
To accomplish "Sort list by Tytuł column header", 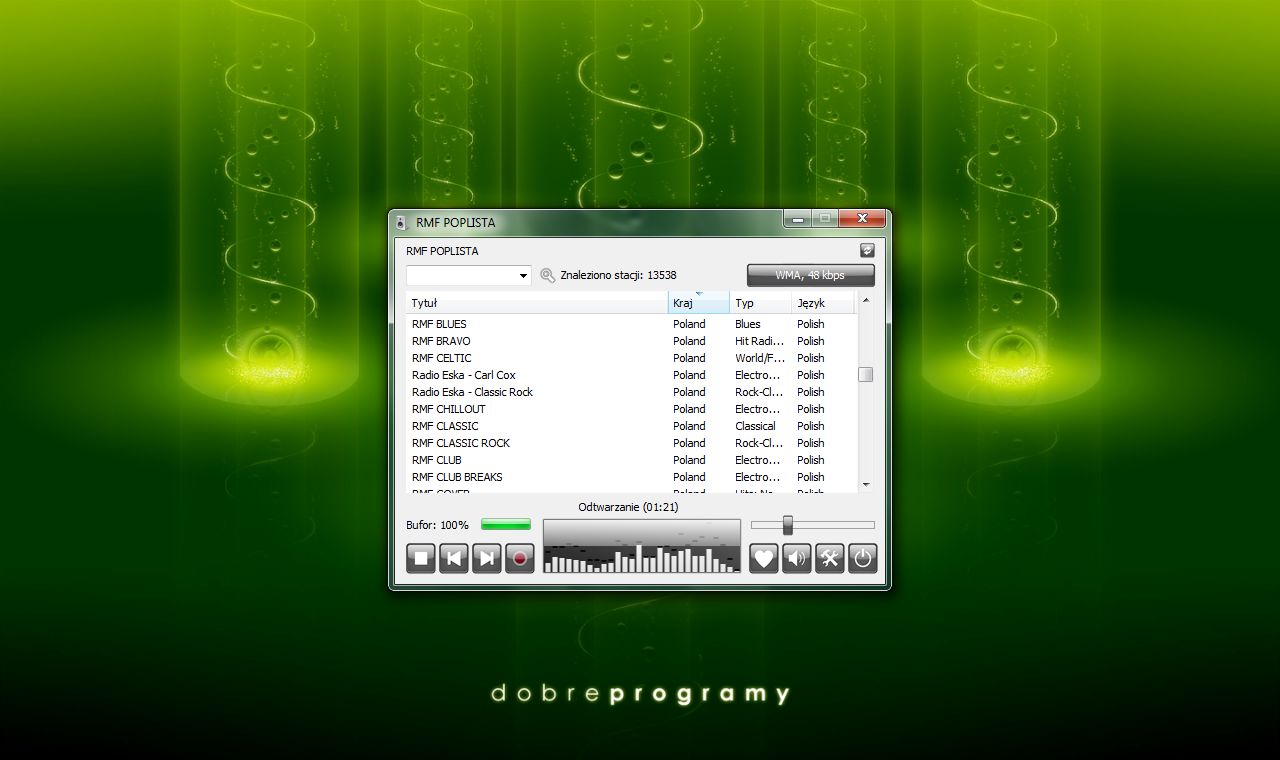I will pos(537,303).
